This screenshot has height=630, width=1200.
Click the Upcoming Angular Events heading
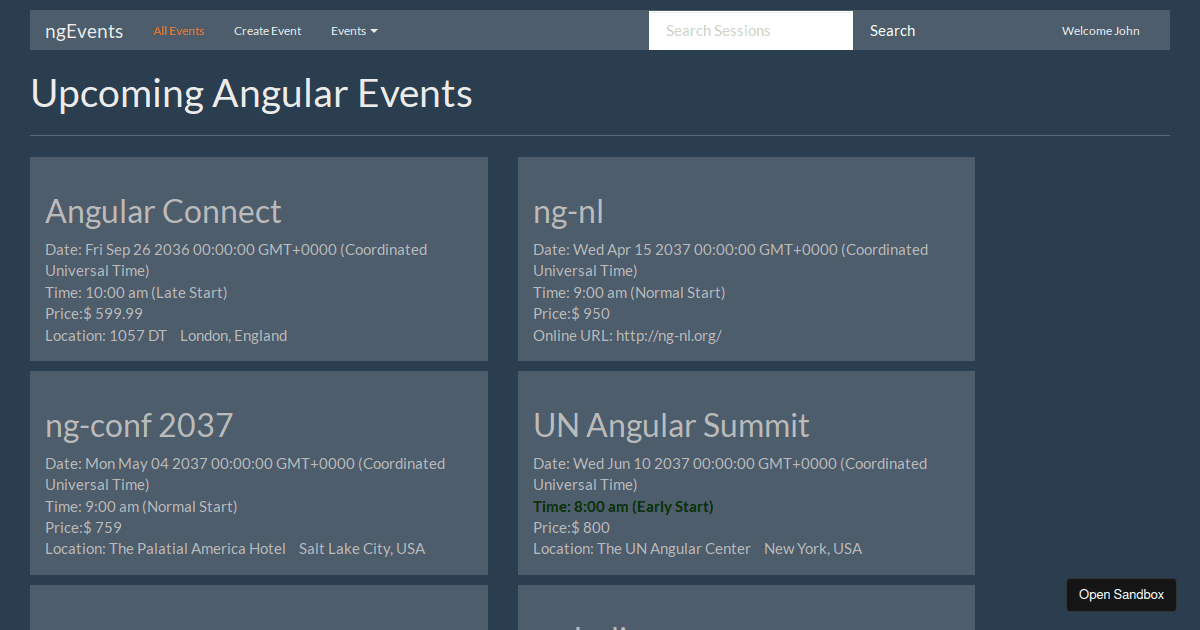[x=251, y=93]
